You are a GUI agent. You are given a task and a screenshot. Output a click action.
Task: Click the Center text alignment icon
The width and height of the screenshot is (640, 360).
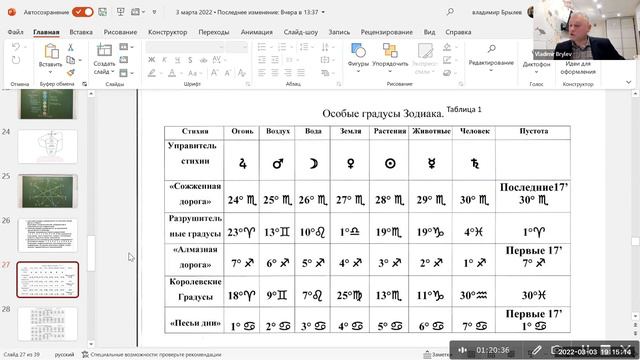[275, 73]
